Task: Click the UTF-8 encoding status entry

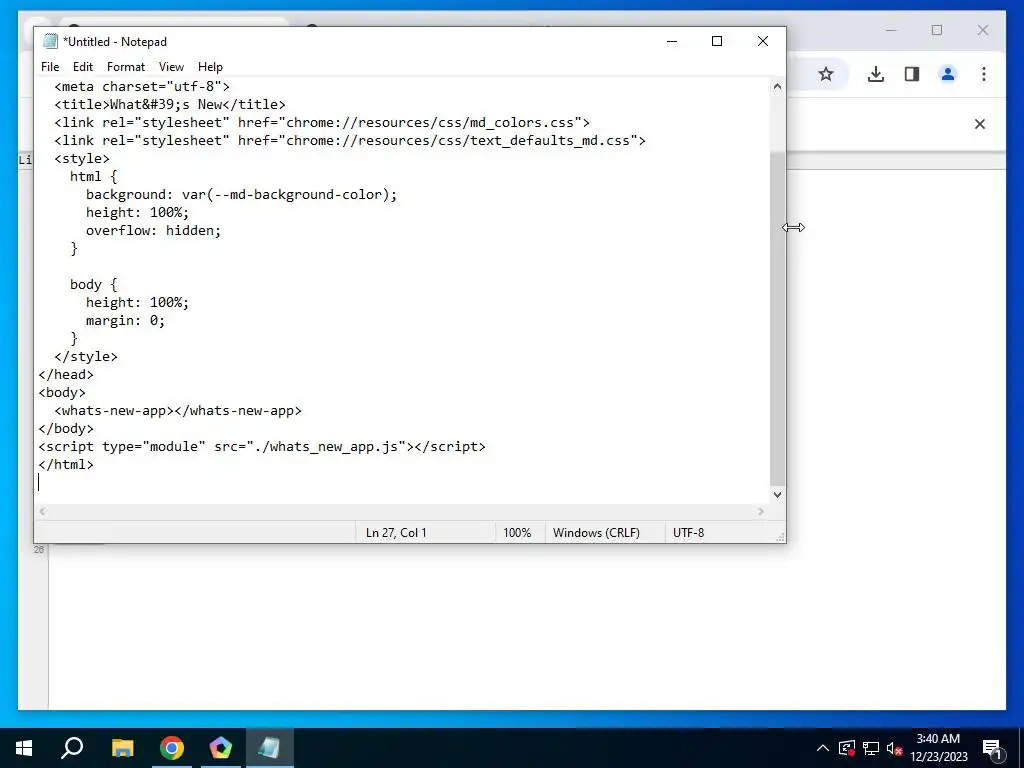Action: click(688, 533)
